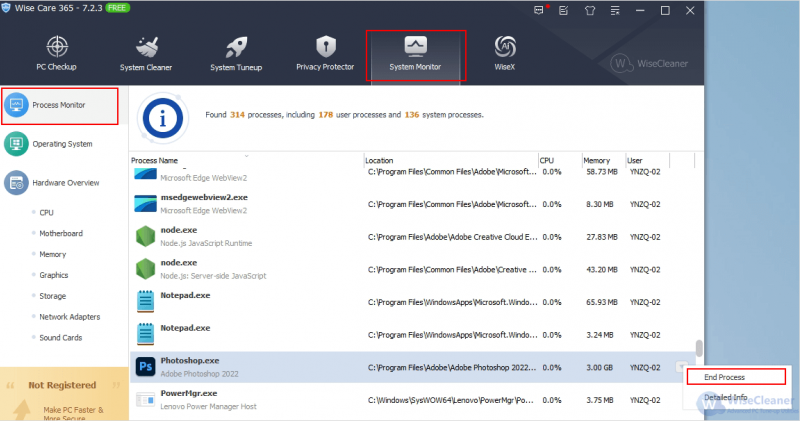Sort by Process Name column header

[x=155, y=160]
